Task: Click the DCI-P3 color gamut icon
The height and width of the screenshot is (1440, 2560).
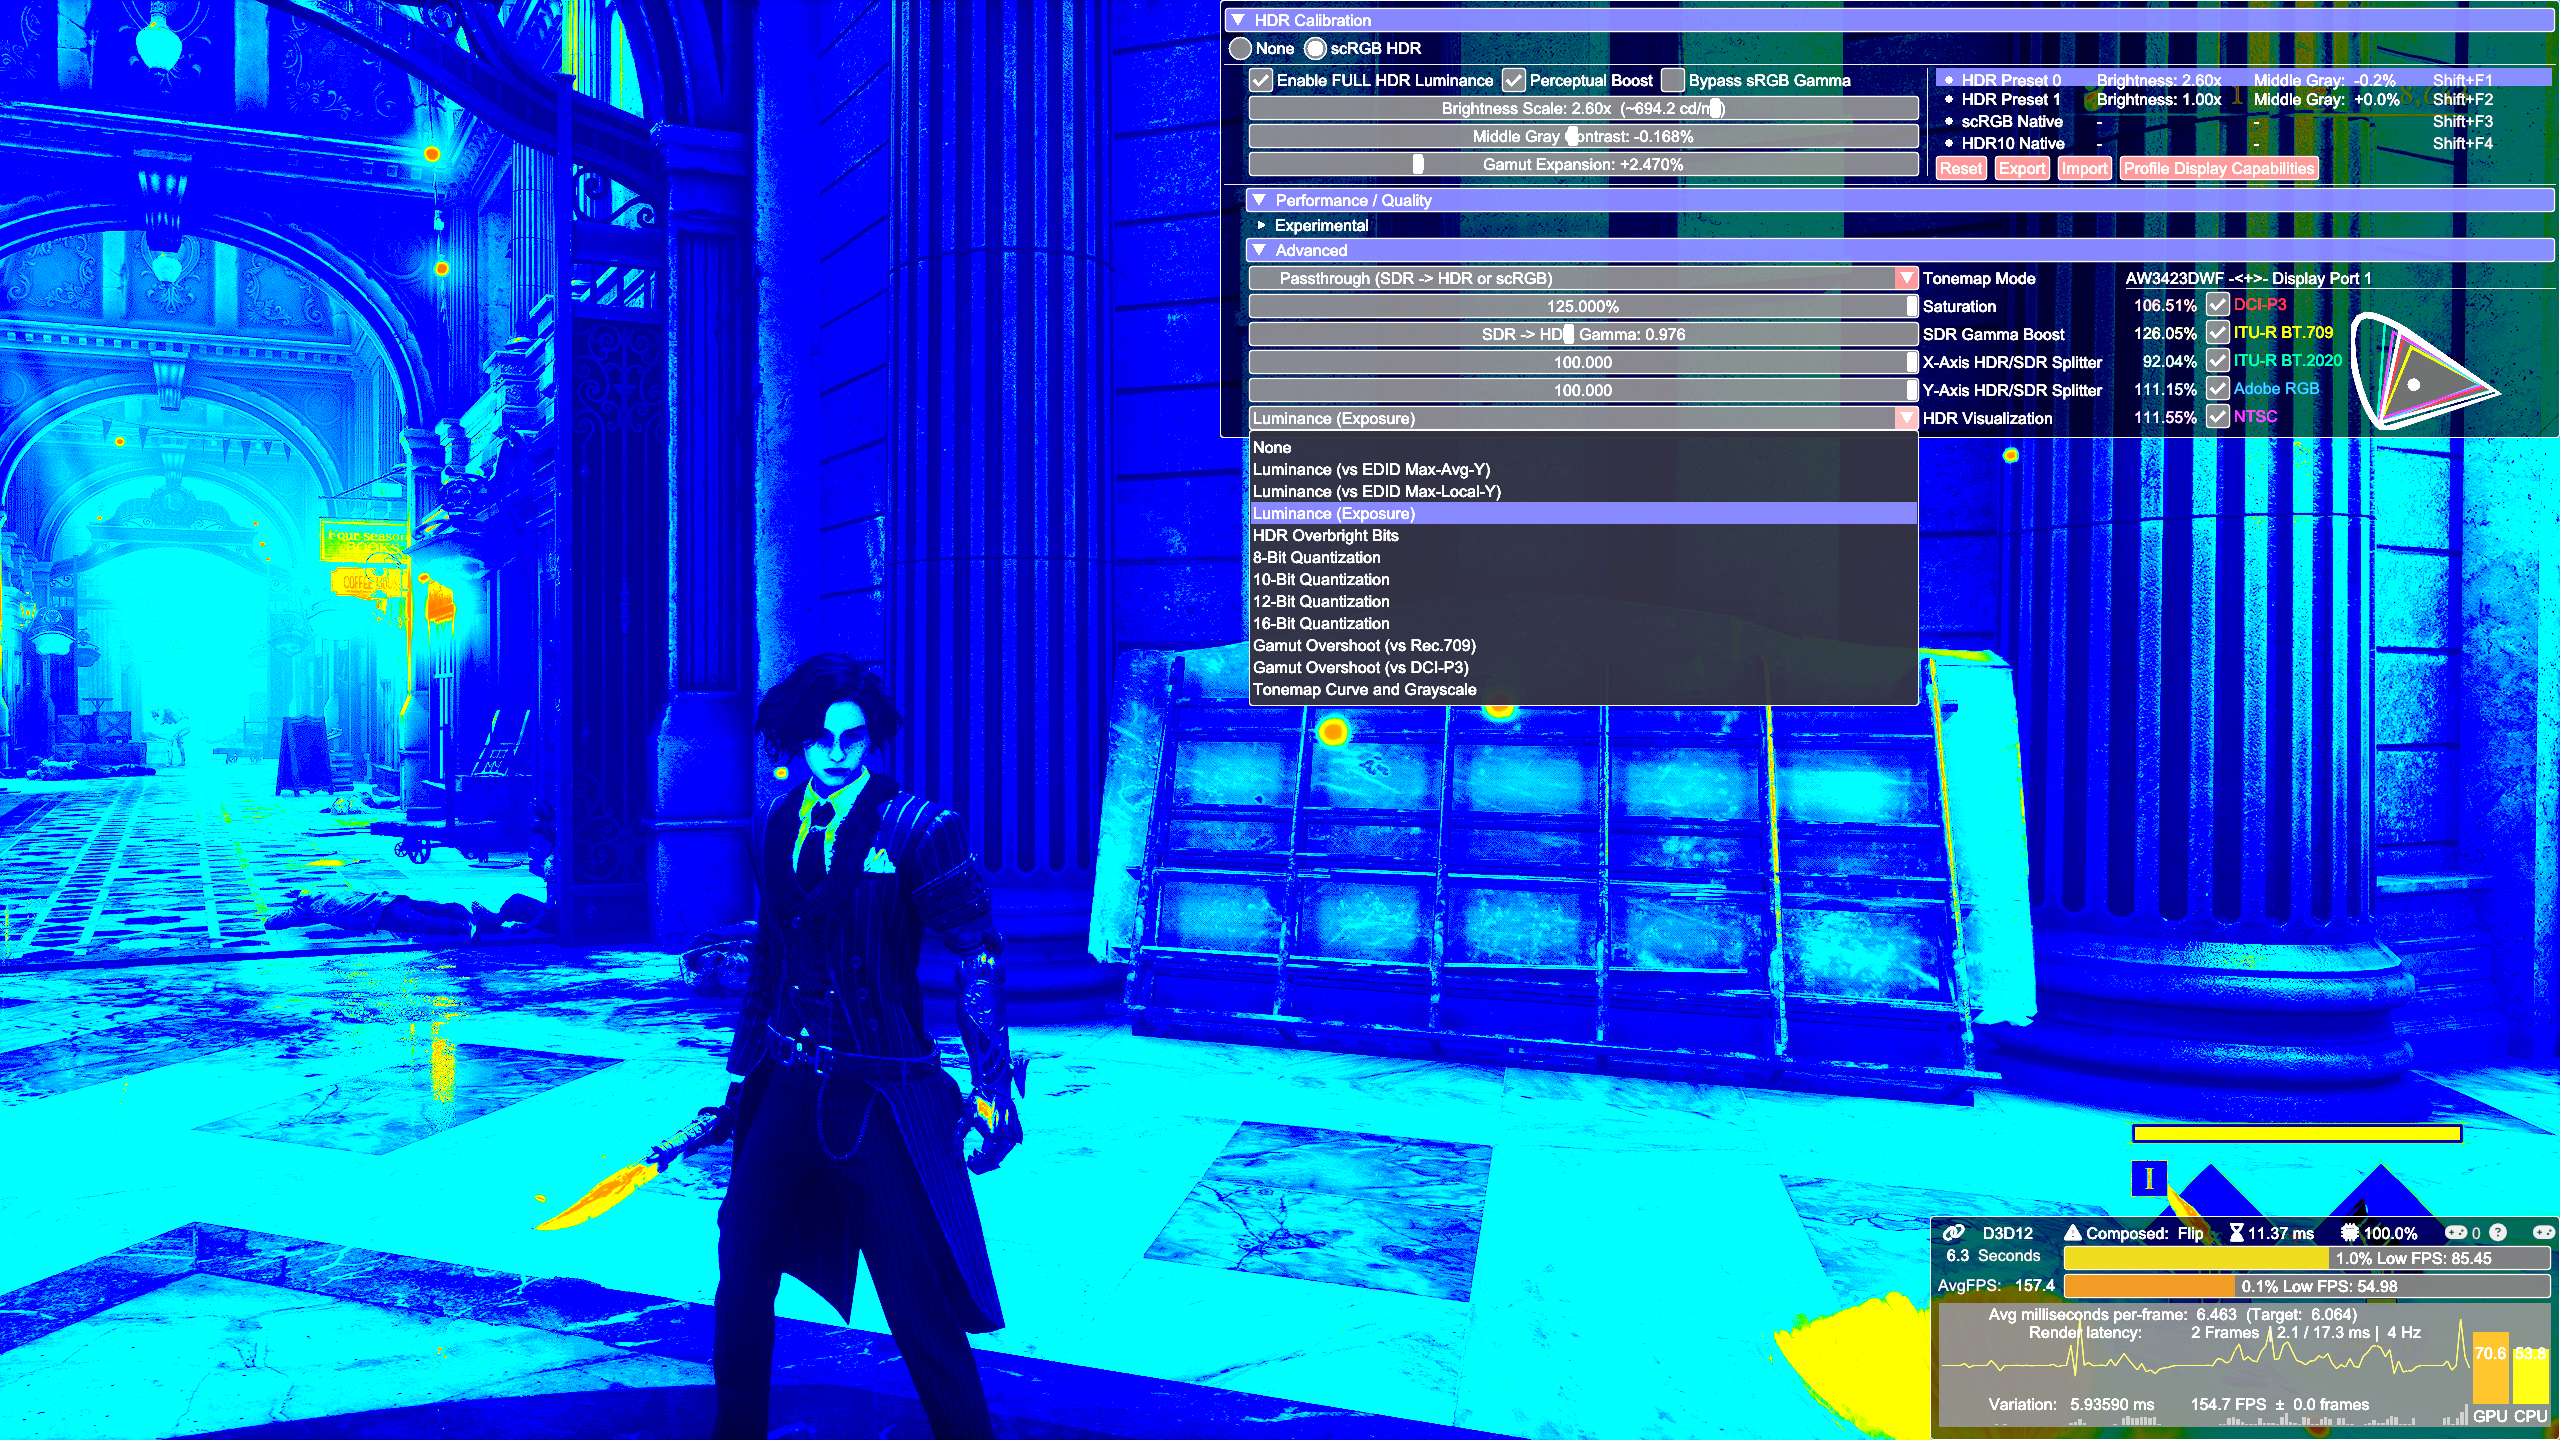Action: point(2219,304)
